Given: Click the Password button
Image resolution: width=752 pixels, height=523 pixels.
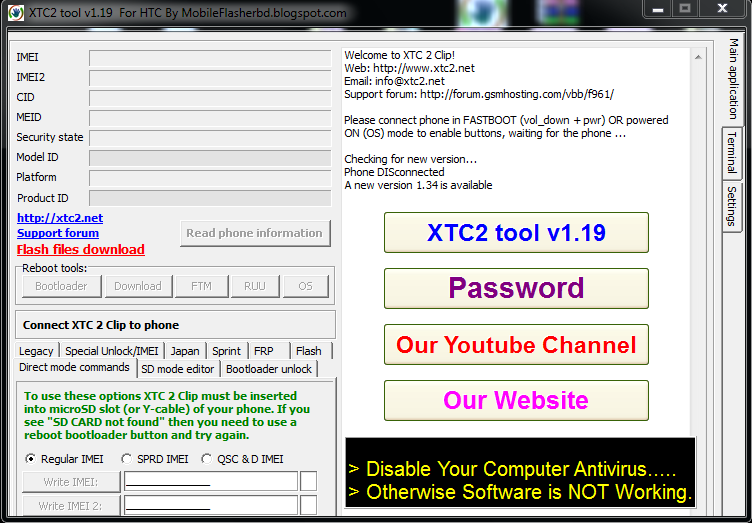Looking at the screenshot, I should coord(516,288).
